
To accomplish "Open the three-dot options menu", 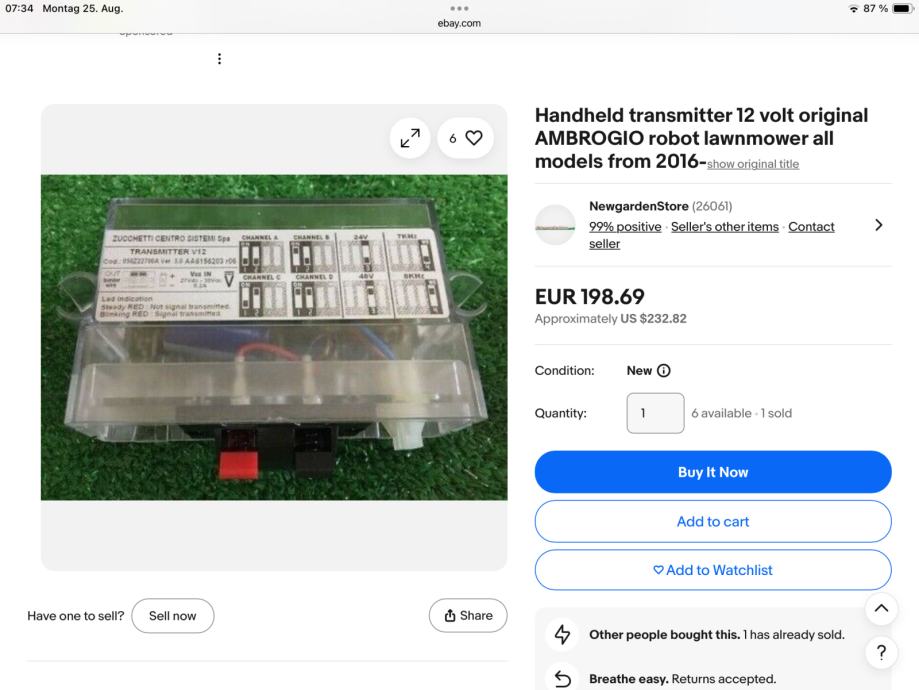I will click(219, 59).
